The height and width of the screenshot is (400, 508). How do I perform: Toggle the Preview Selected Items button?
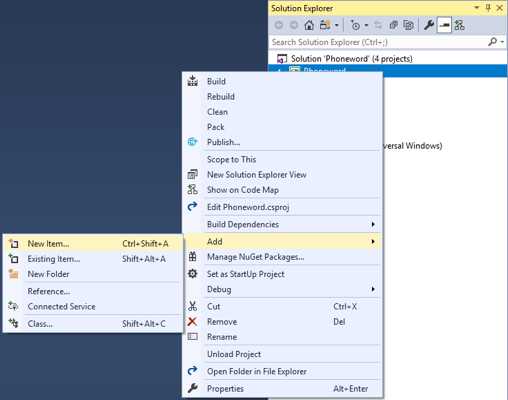coord(444,25)
